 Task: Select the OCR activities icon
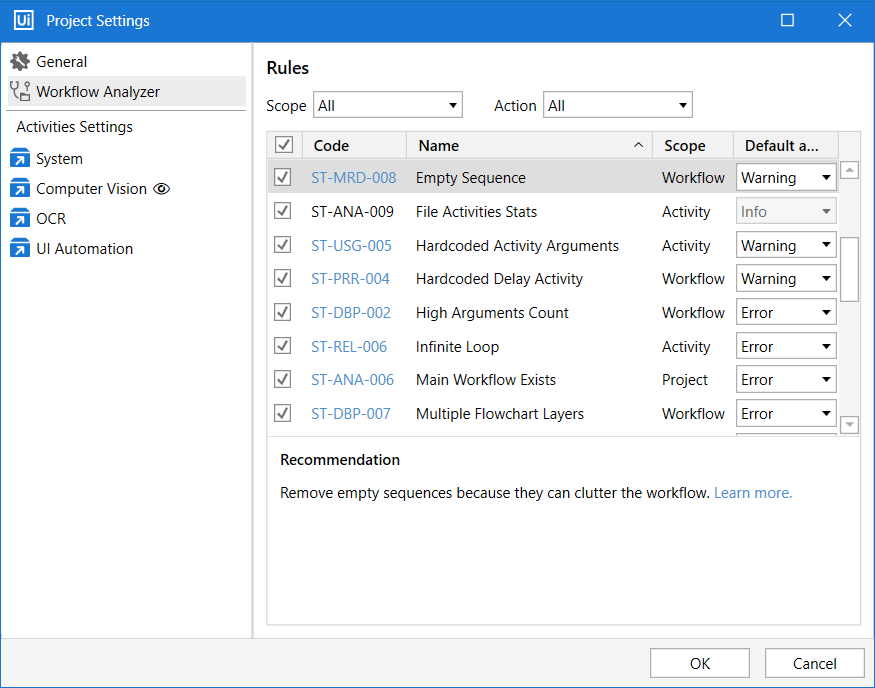[x=19, y=218]
